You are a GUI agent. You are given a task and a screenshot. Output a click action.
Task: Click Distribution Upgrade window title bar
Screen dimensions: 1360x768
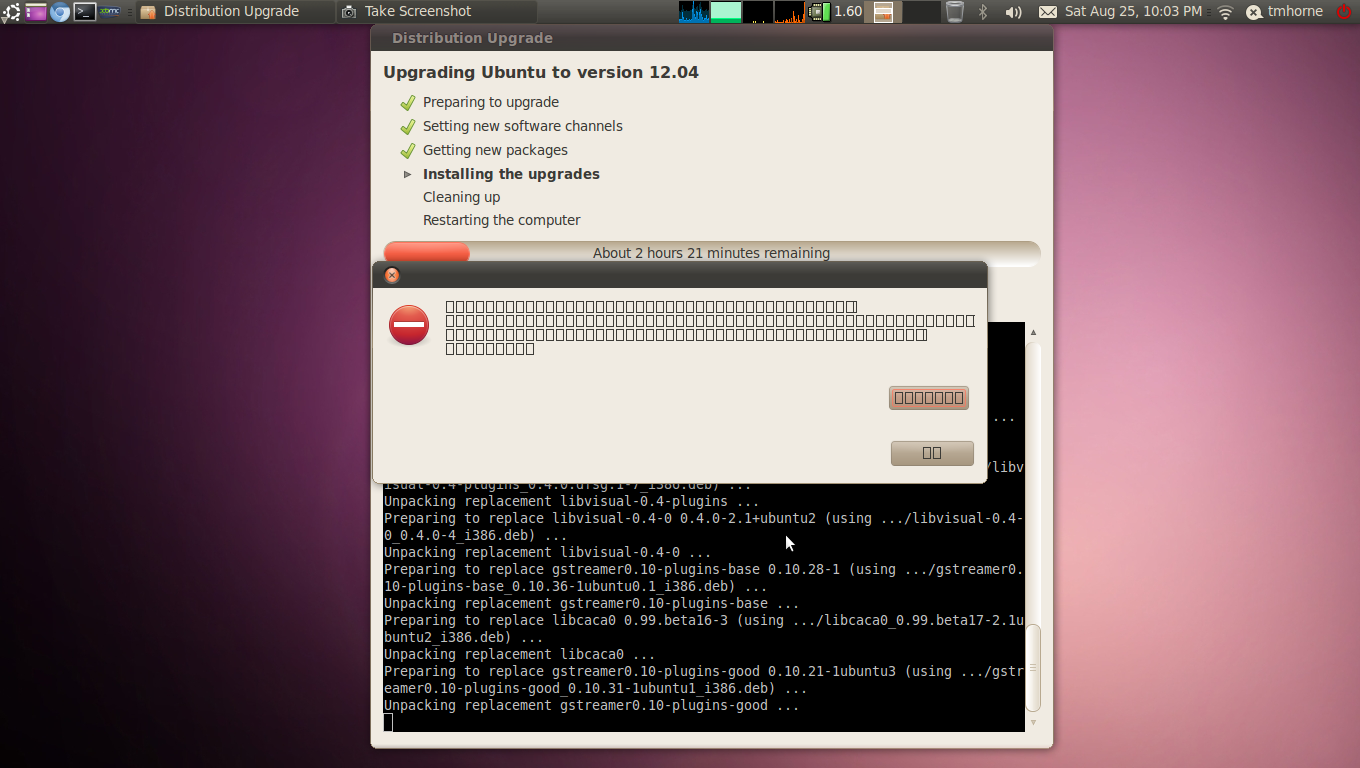pyautogui.click(x=712, y=38)
